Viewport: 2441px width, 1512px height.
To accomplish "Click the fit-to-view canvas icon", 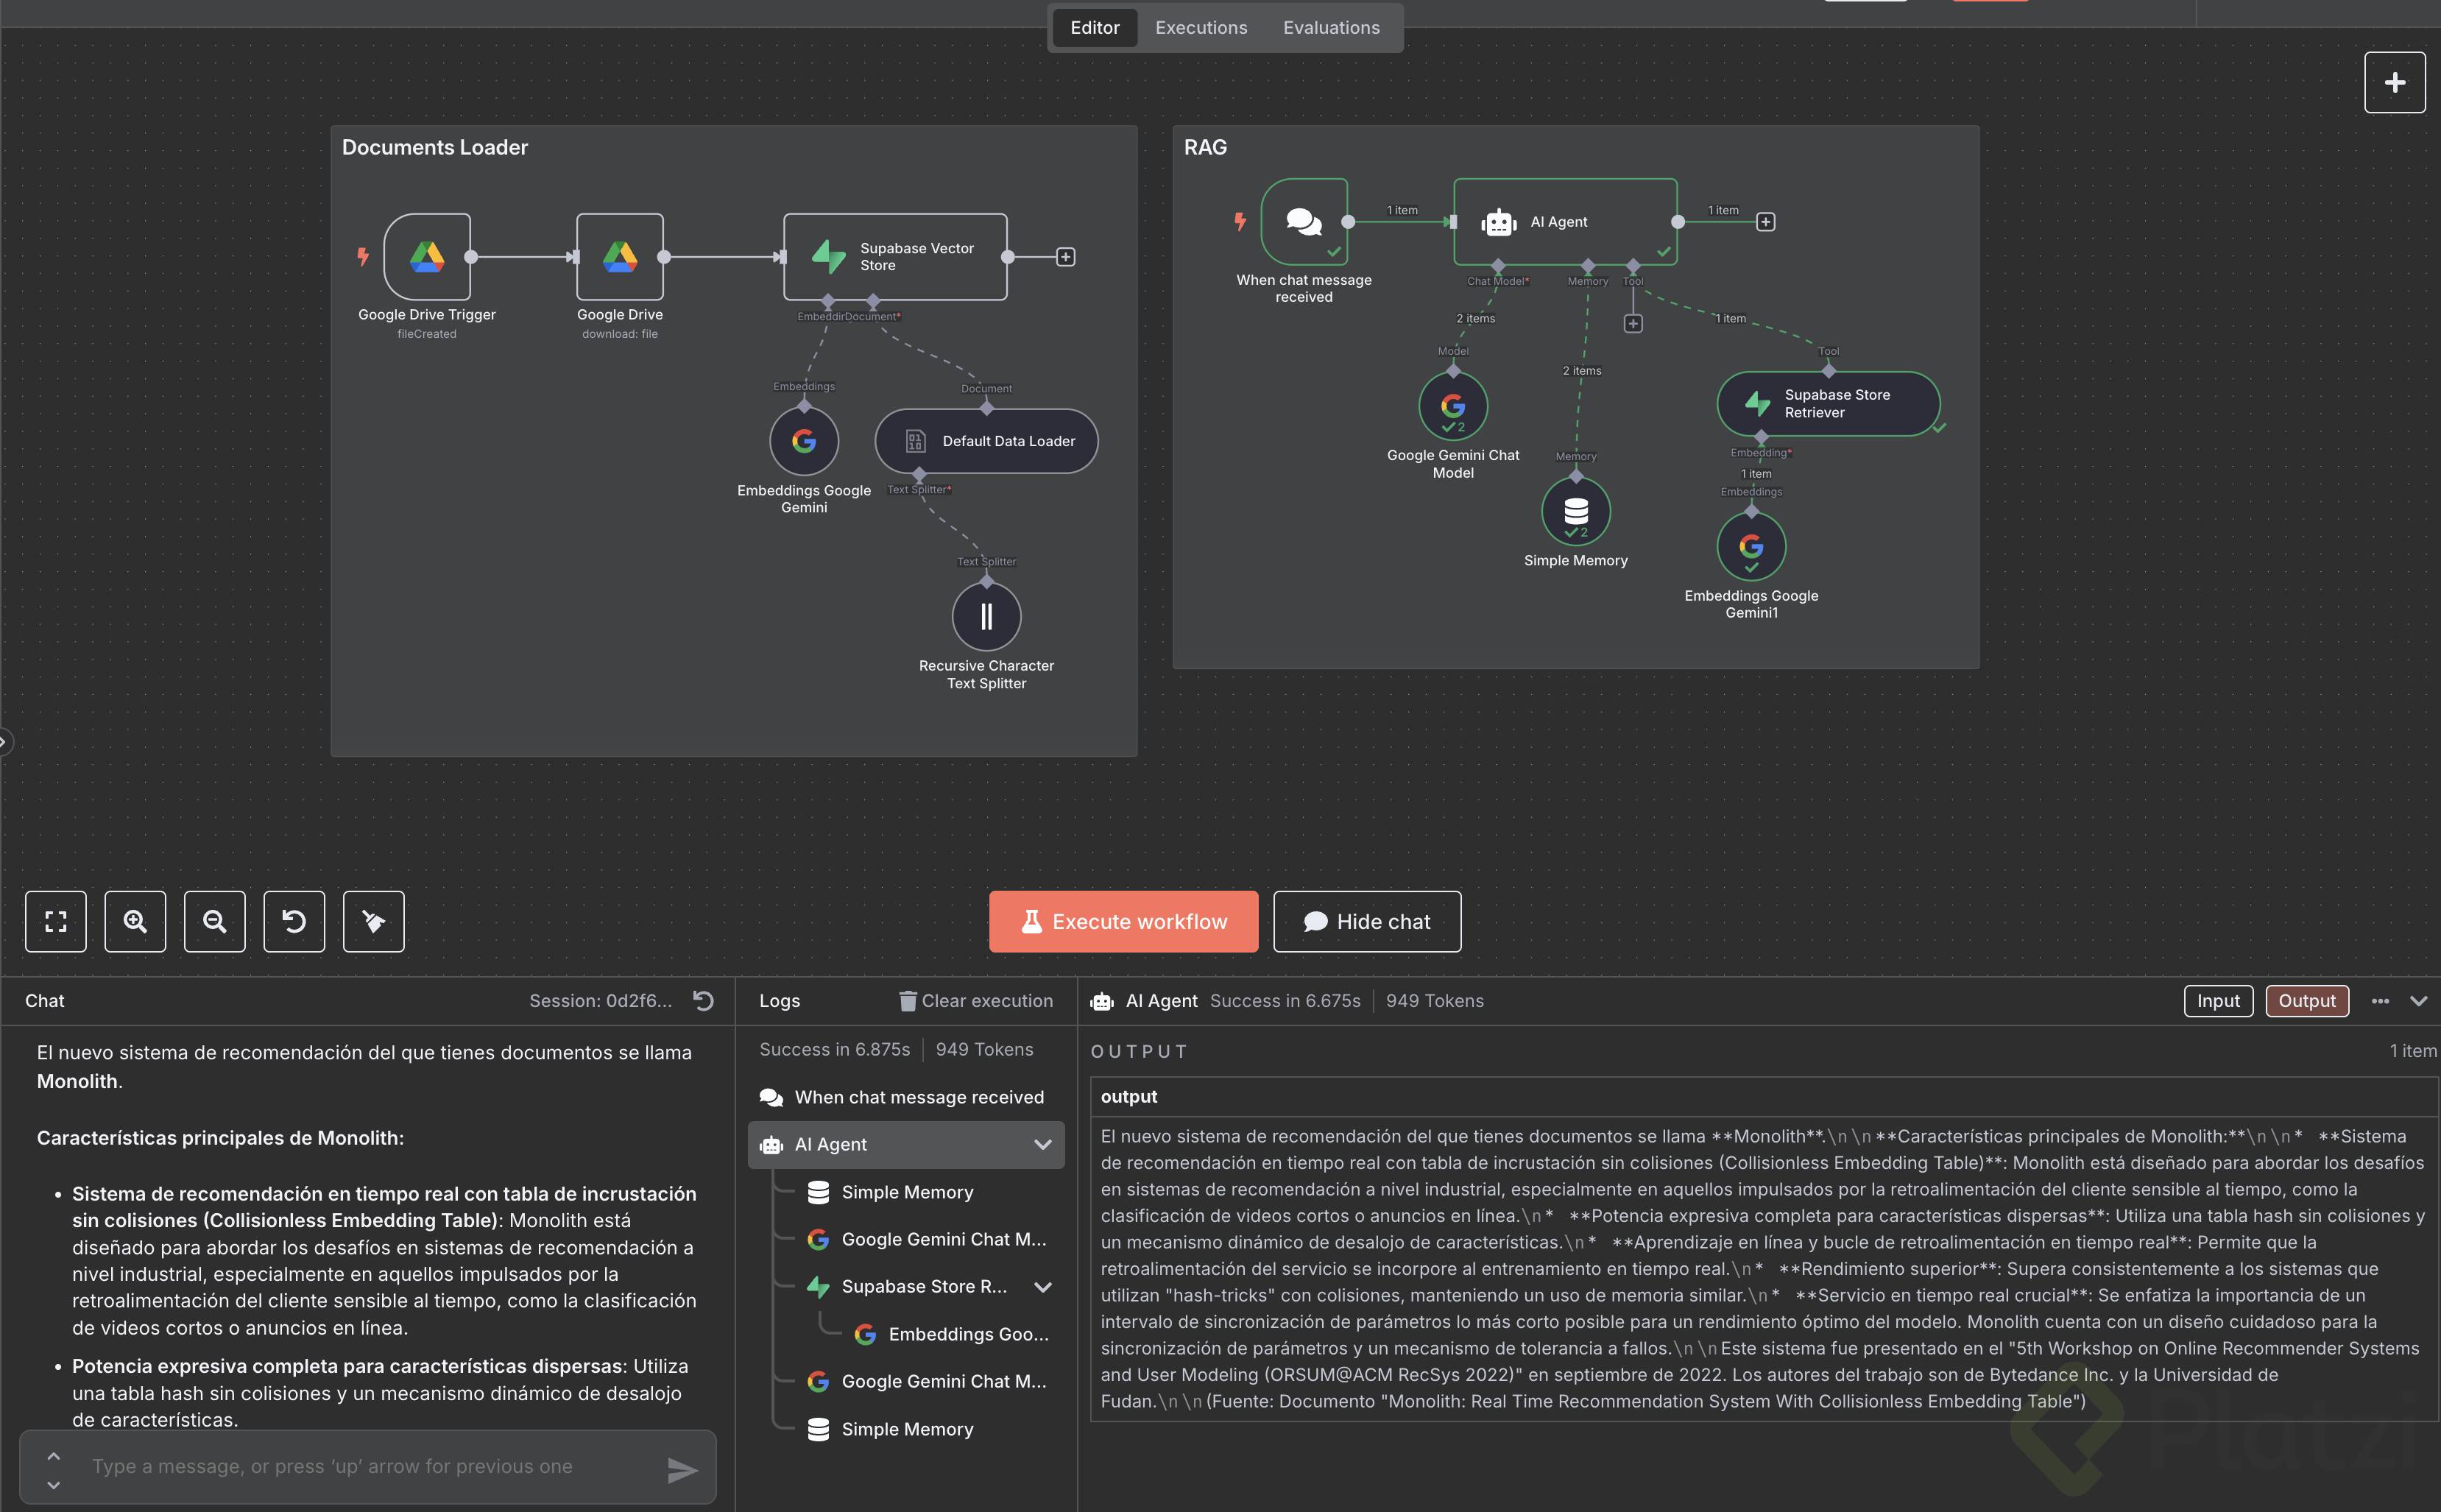I will coord(56,921).
